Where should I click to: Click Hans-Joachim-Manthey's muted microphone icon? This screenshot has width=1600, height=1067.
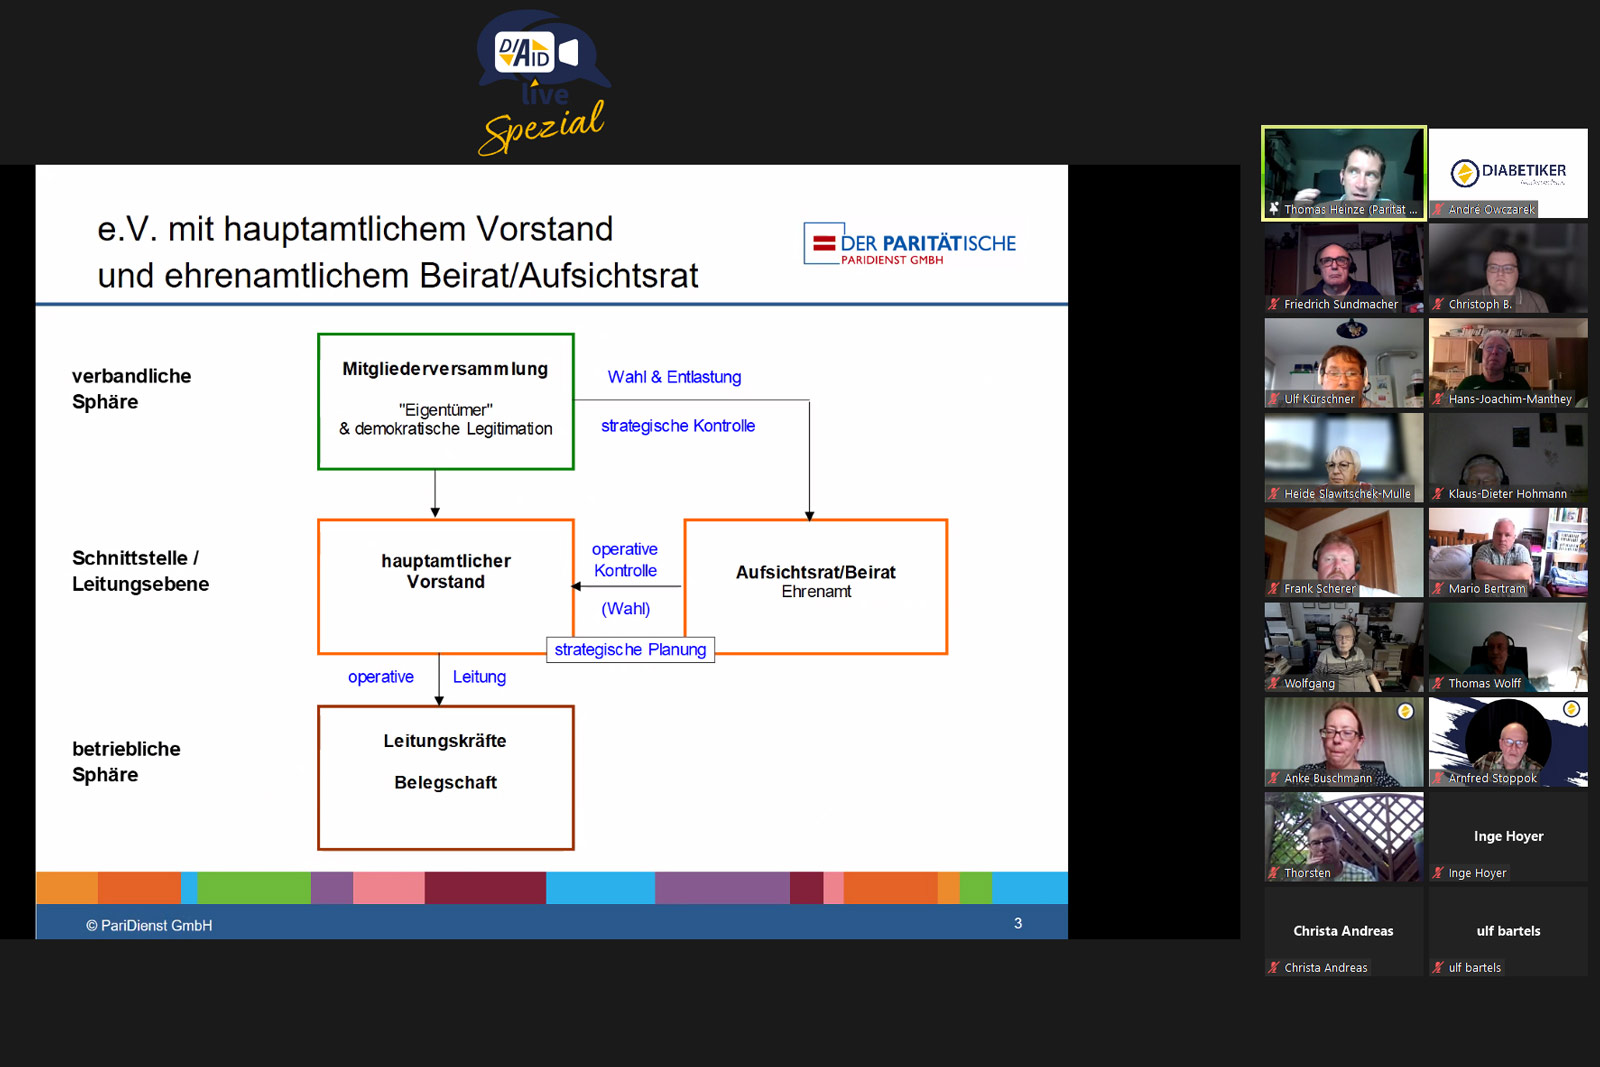1437,399
